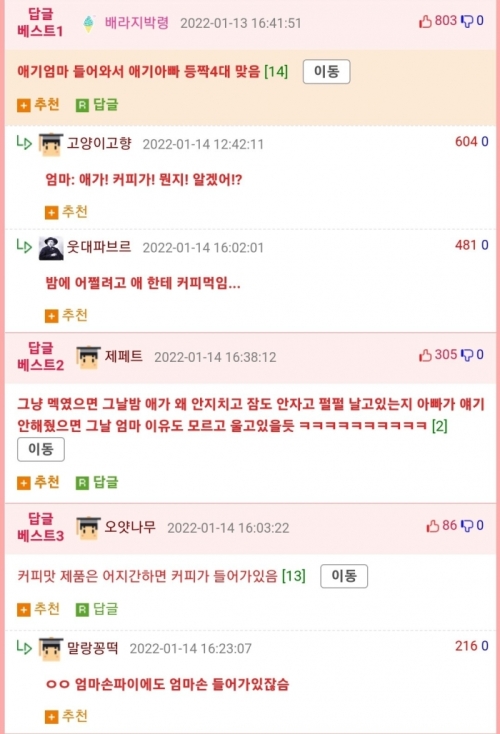Click 이동 button under 제페트 comment
The height and width of the screenshot is (734, 500).
(41, 449)
